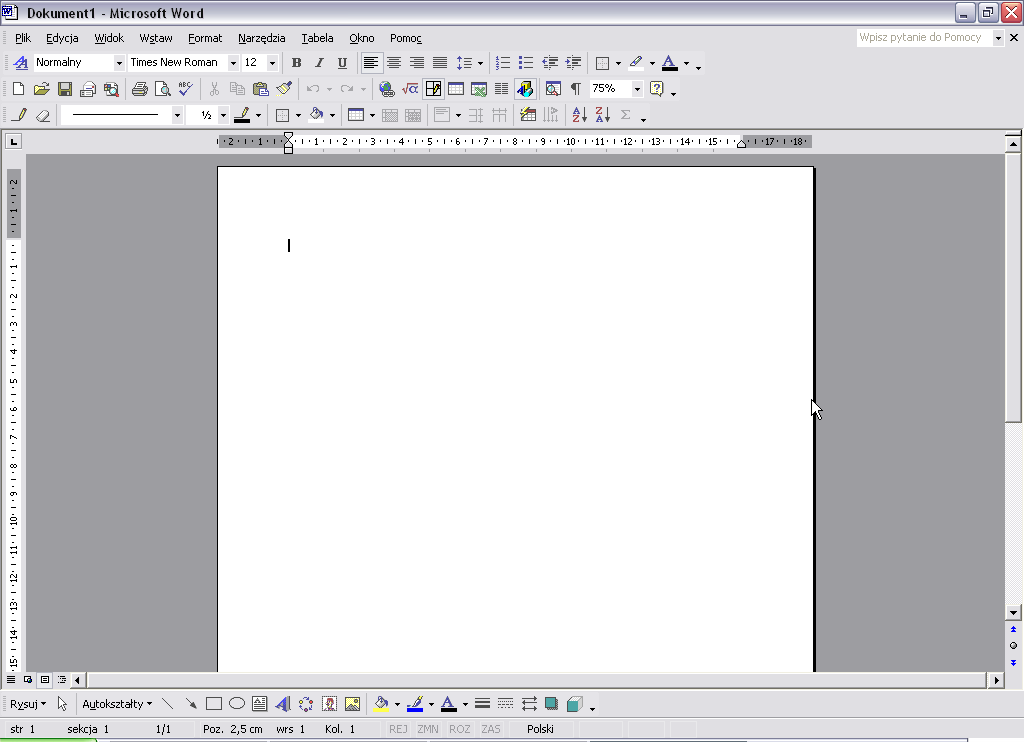Save the document with floppy disk icon
The image size is (1024, 742).
[x=65, y=89]
